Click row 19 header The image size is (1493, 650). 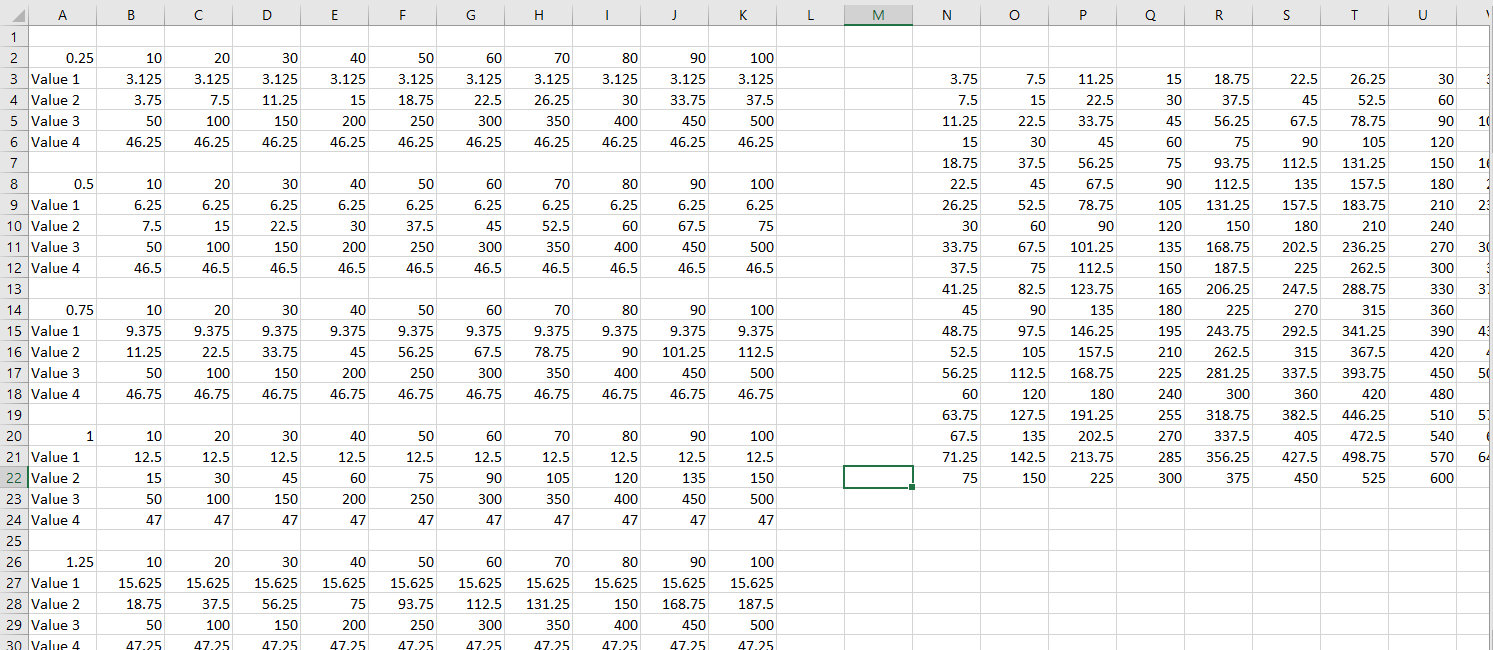click(14, 415)
